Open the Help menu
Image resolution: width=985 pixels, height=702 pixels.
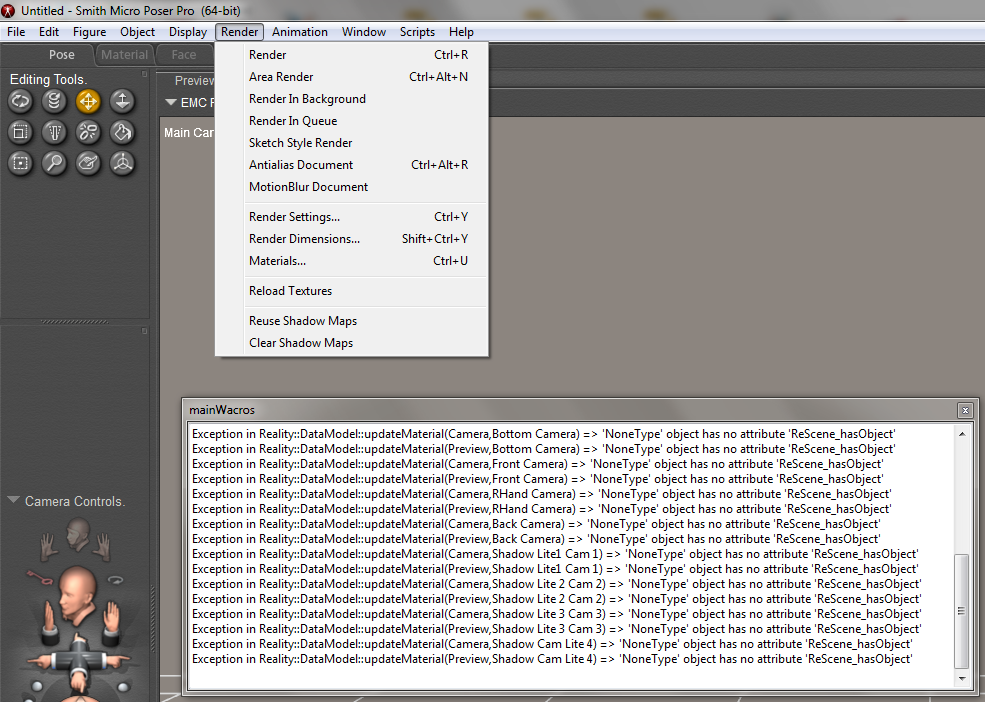click(x=461, y=31)
